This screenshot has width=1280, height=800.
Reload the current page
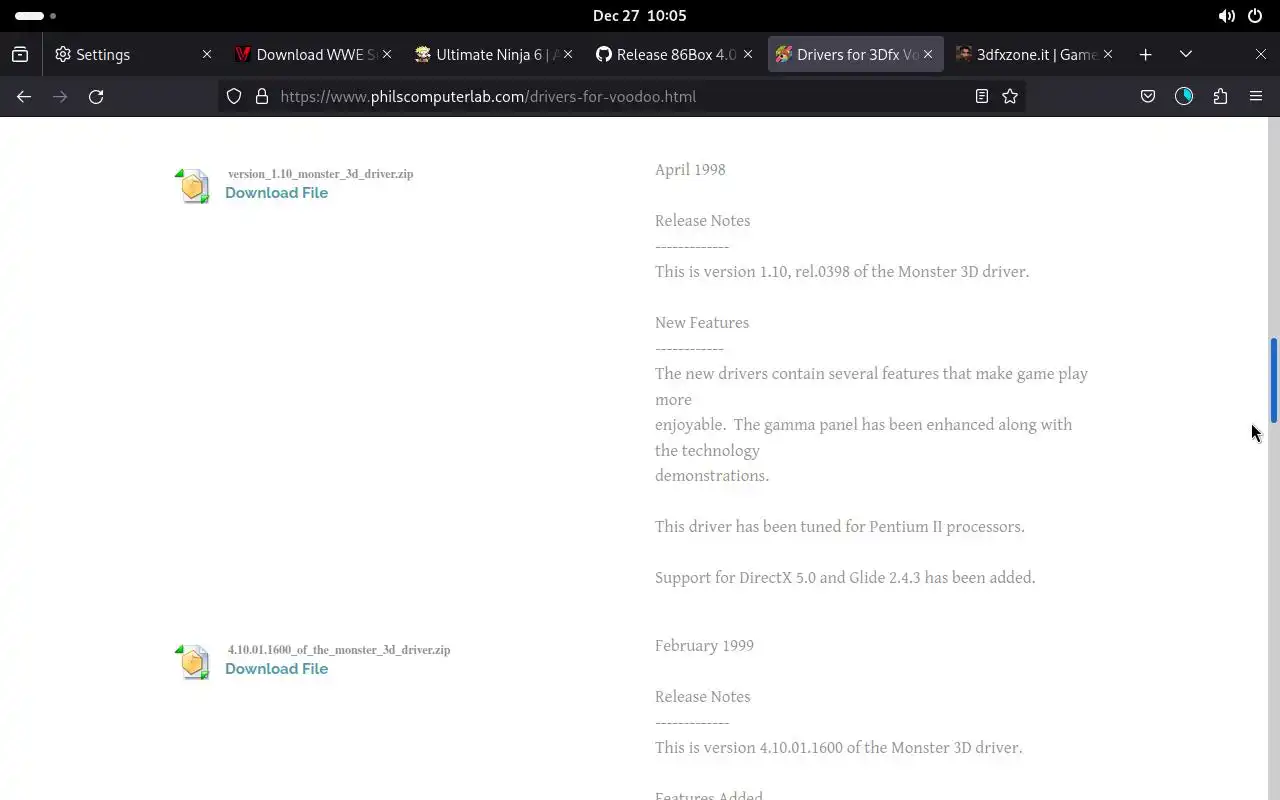(x=96, y=96)
